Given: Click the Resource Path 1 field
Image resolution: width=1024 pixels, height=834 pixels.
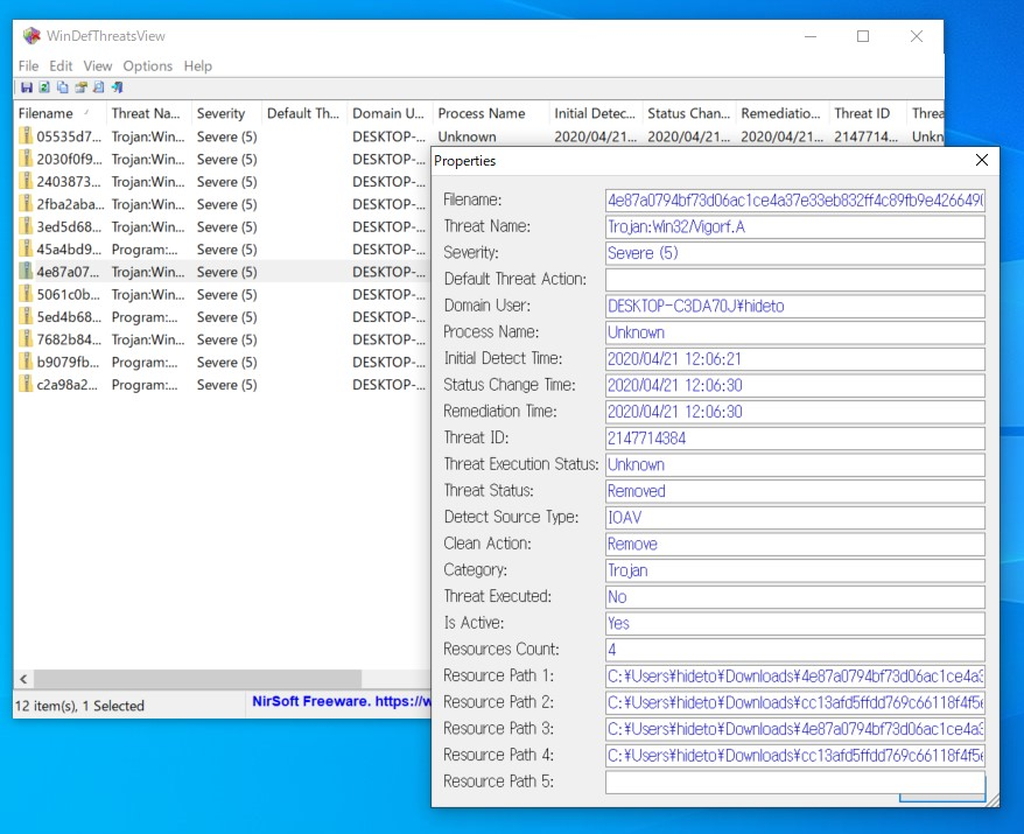Looking at the screenshot, I should coord(795,676).
